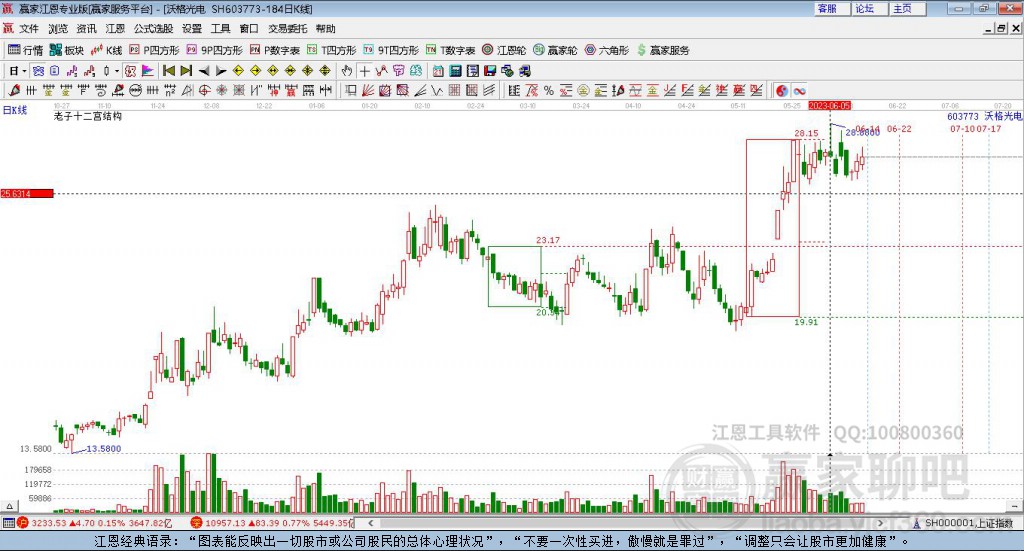This screenshot has height=551, width=1024.
Task: Click the 深 Shenzhen index status icon
Action: [x=197, y=523]
